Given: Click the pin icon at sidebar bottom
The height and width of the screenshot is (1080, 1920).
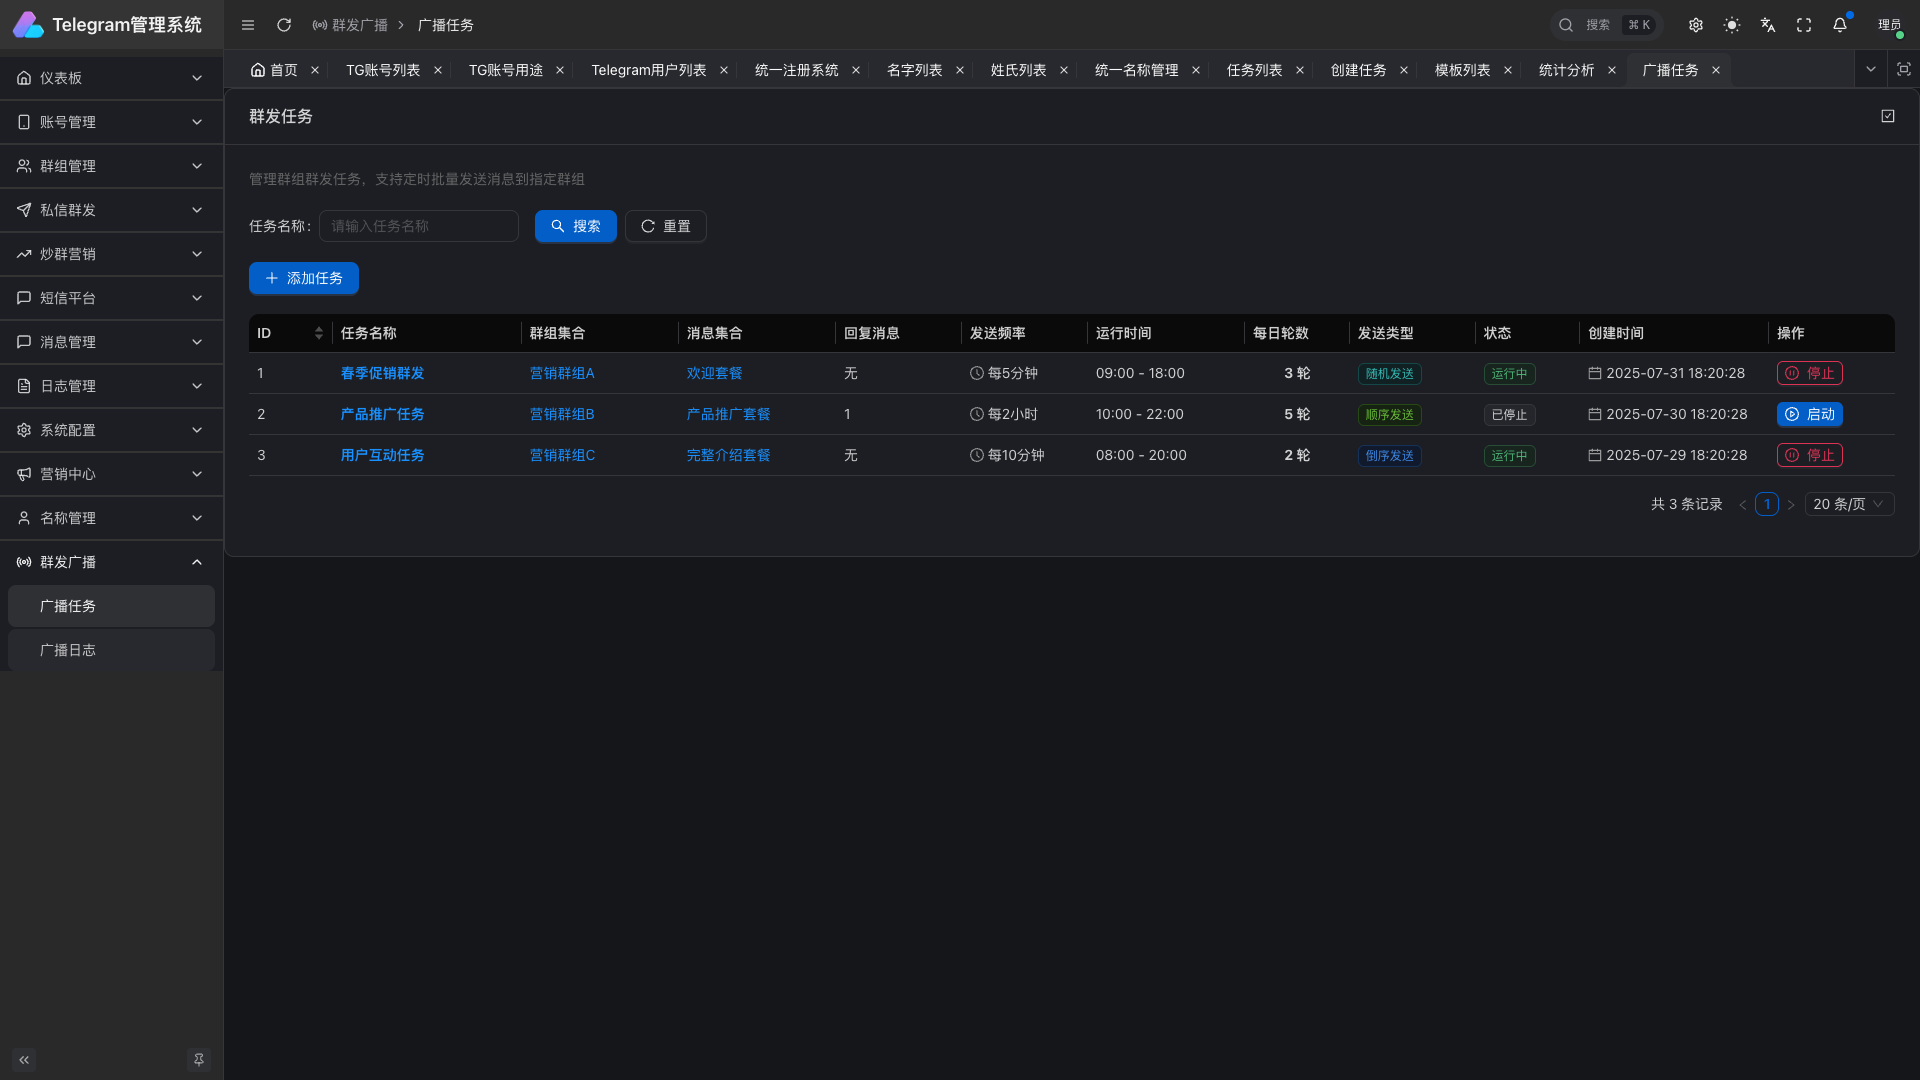Looking at the screenshot, I should tap(199, 1060).
